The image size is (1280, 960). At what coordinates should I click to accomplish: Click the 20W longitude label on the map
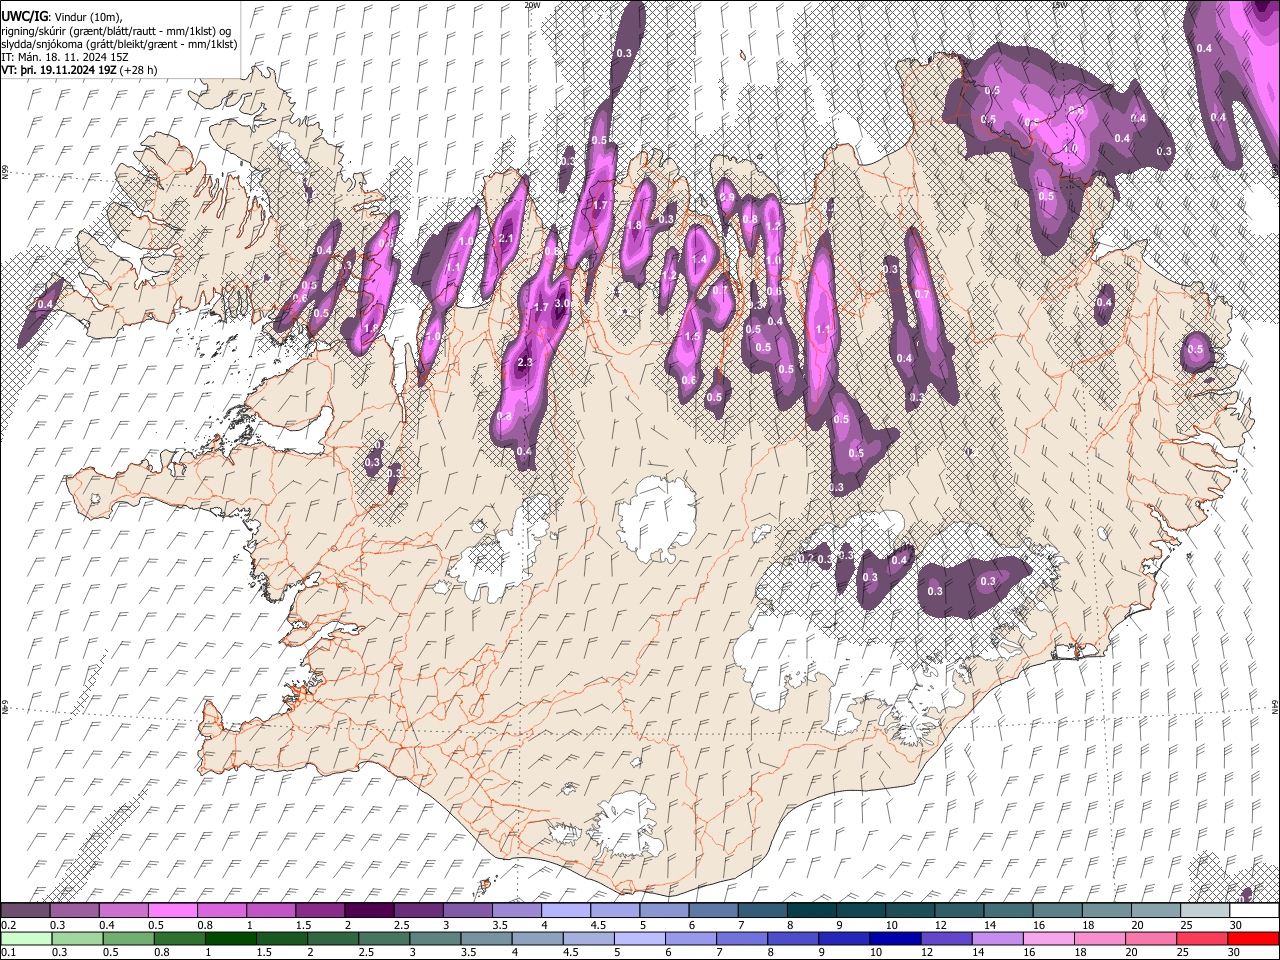pyautogui.click(x=532, y=4)
